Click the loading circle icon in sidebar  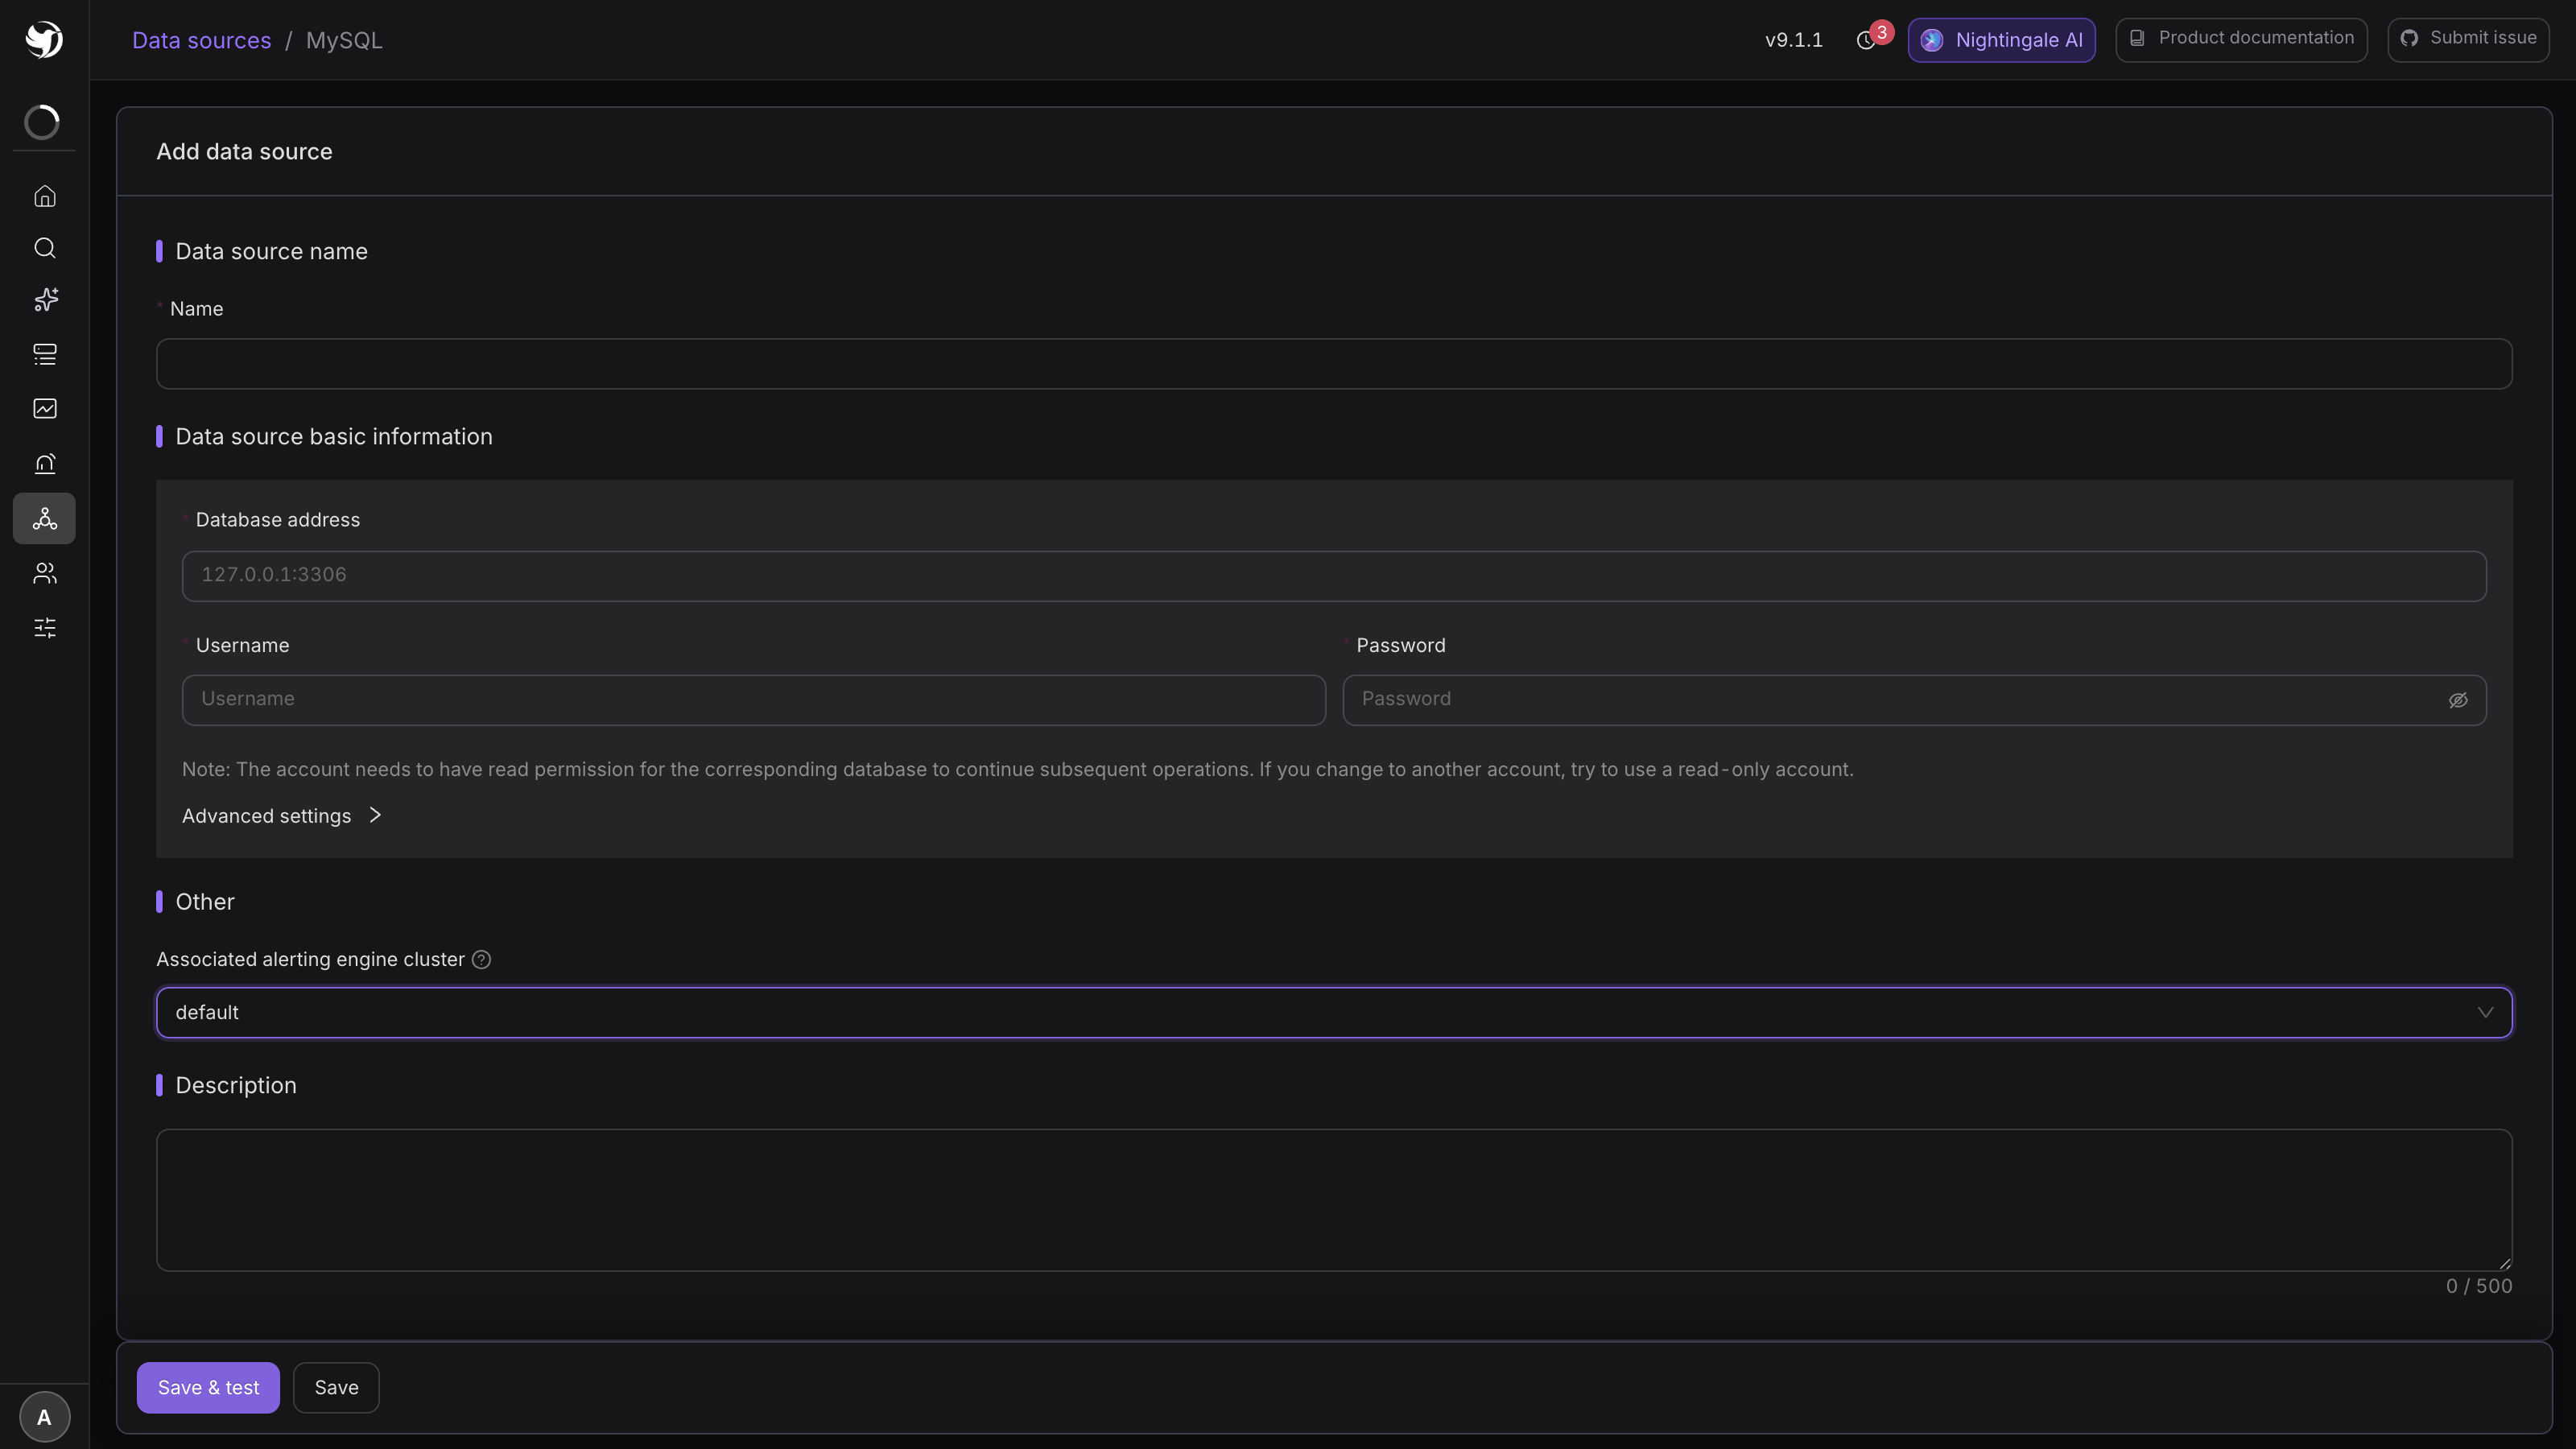pyautogui.click(x=42, y=122)
